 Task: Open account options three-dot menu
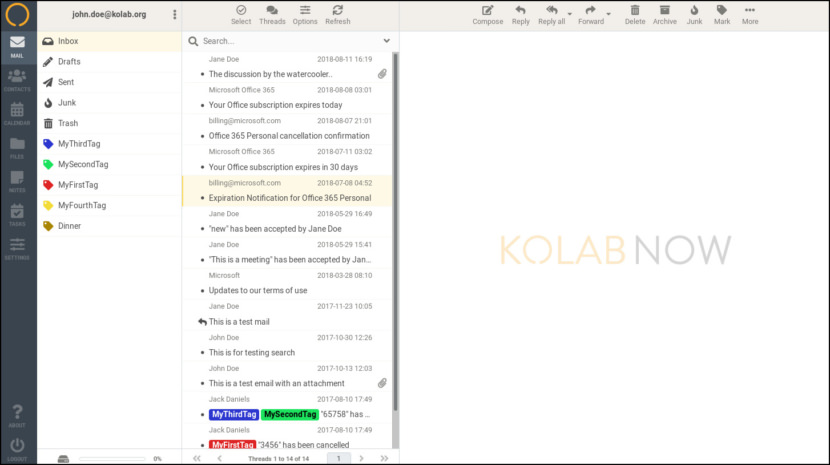coord(175,14)
